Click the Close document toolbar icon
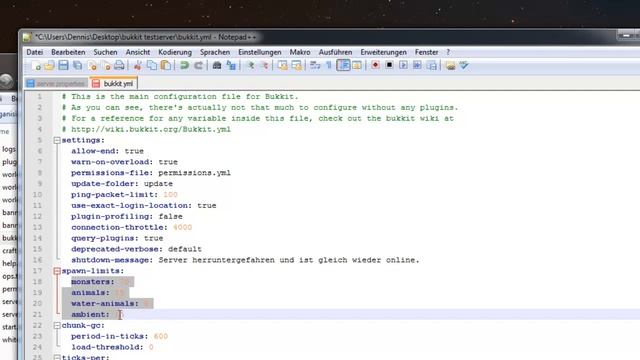The image size is (640, 360). (92, 65)
